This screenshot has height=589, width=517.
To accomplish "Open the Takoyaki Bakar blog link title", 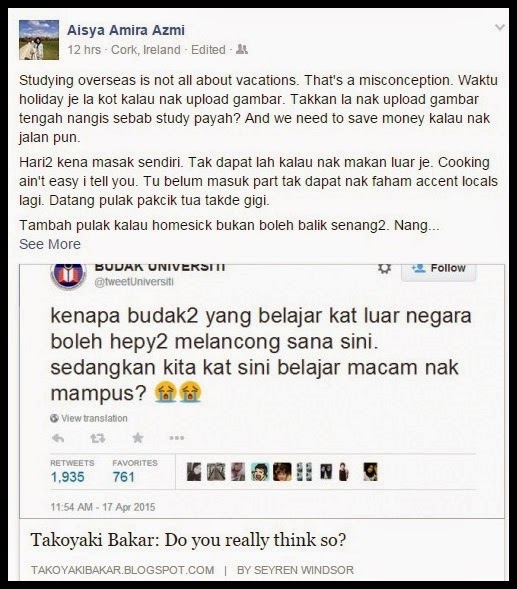I will 188,540.
